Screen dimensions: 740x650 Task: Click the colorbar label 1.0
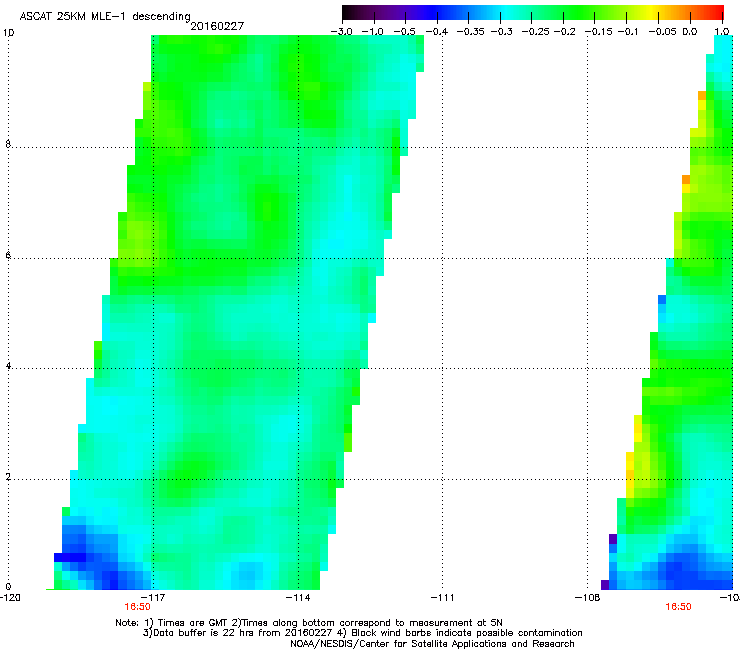pyautogui.click(x=722, y=32)
